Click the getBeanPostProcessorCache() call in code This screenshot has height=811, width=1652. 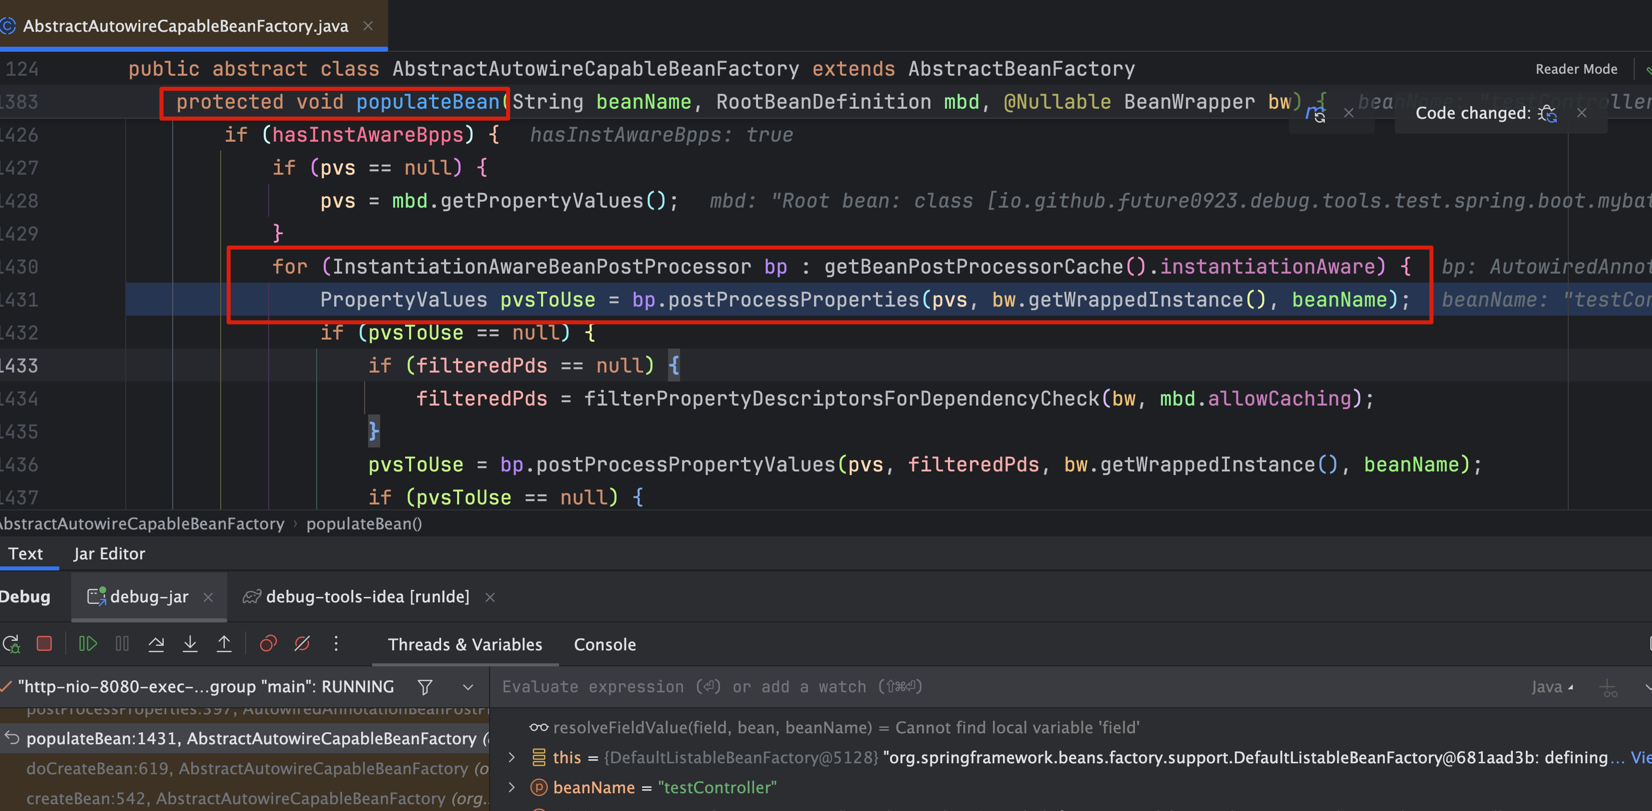[x=985, y=267]
